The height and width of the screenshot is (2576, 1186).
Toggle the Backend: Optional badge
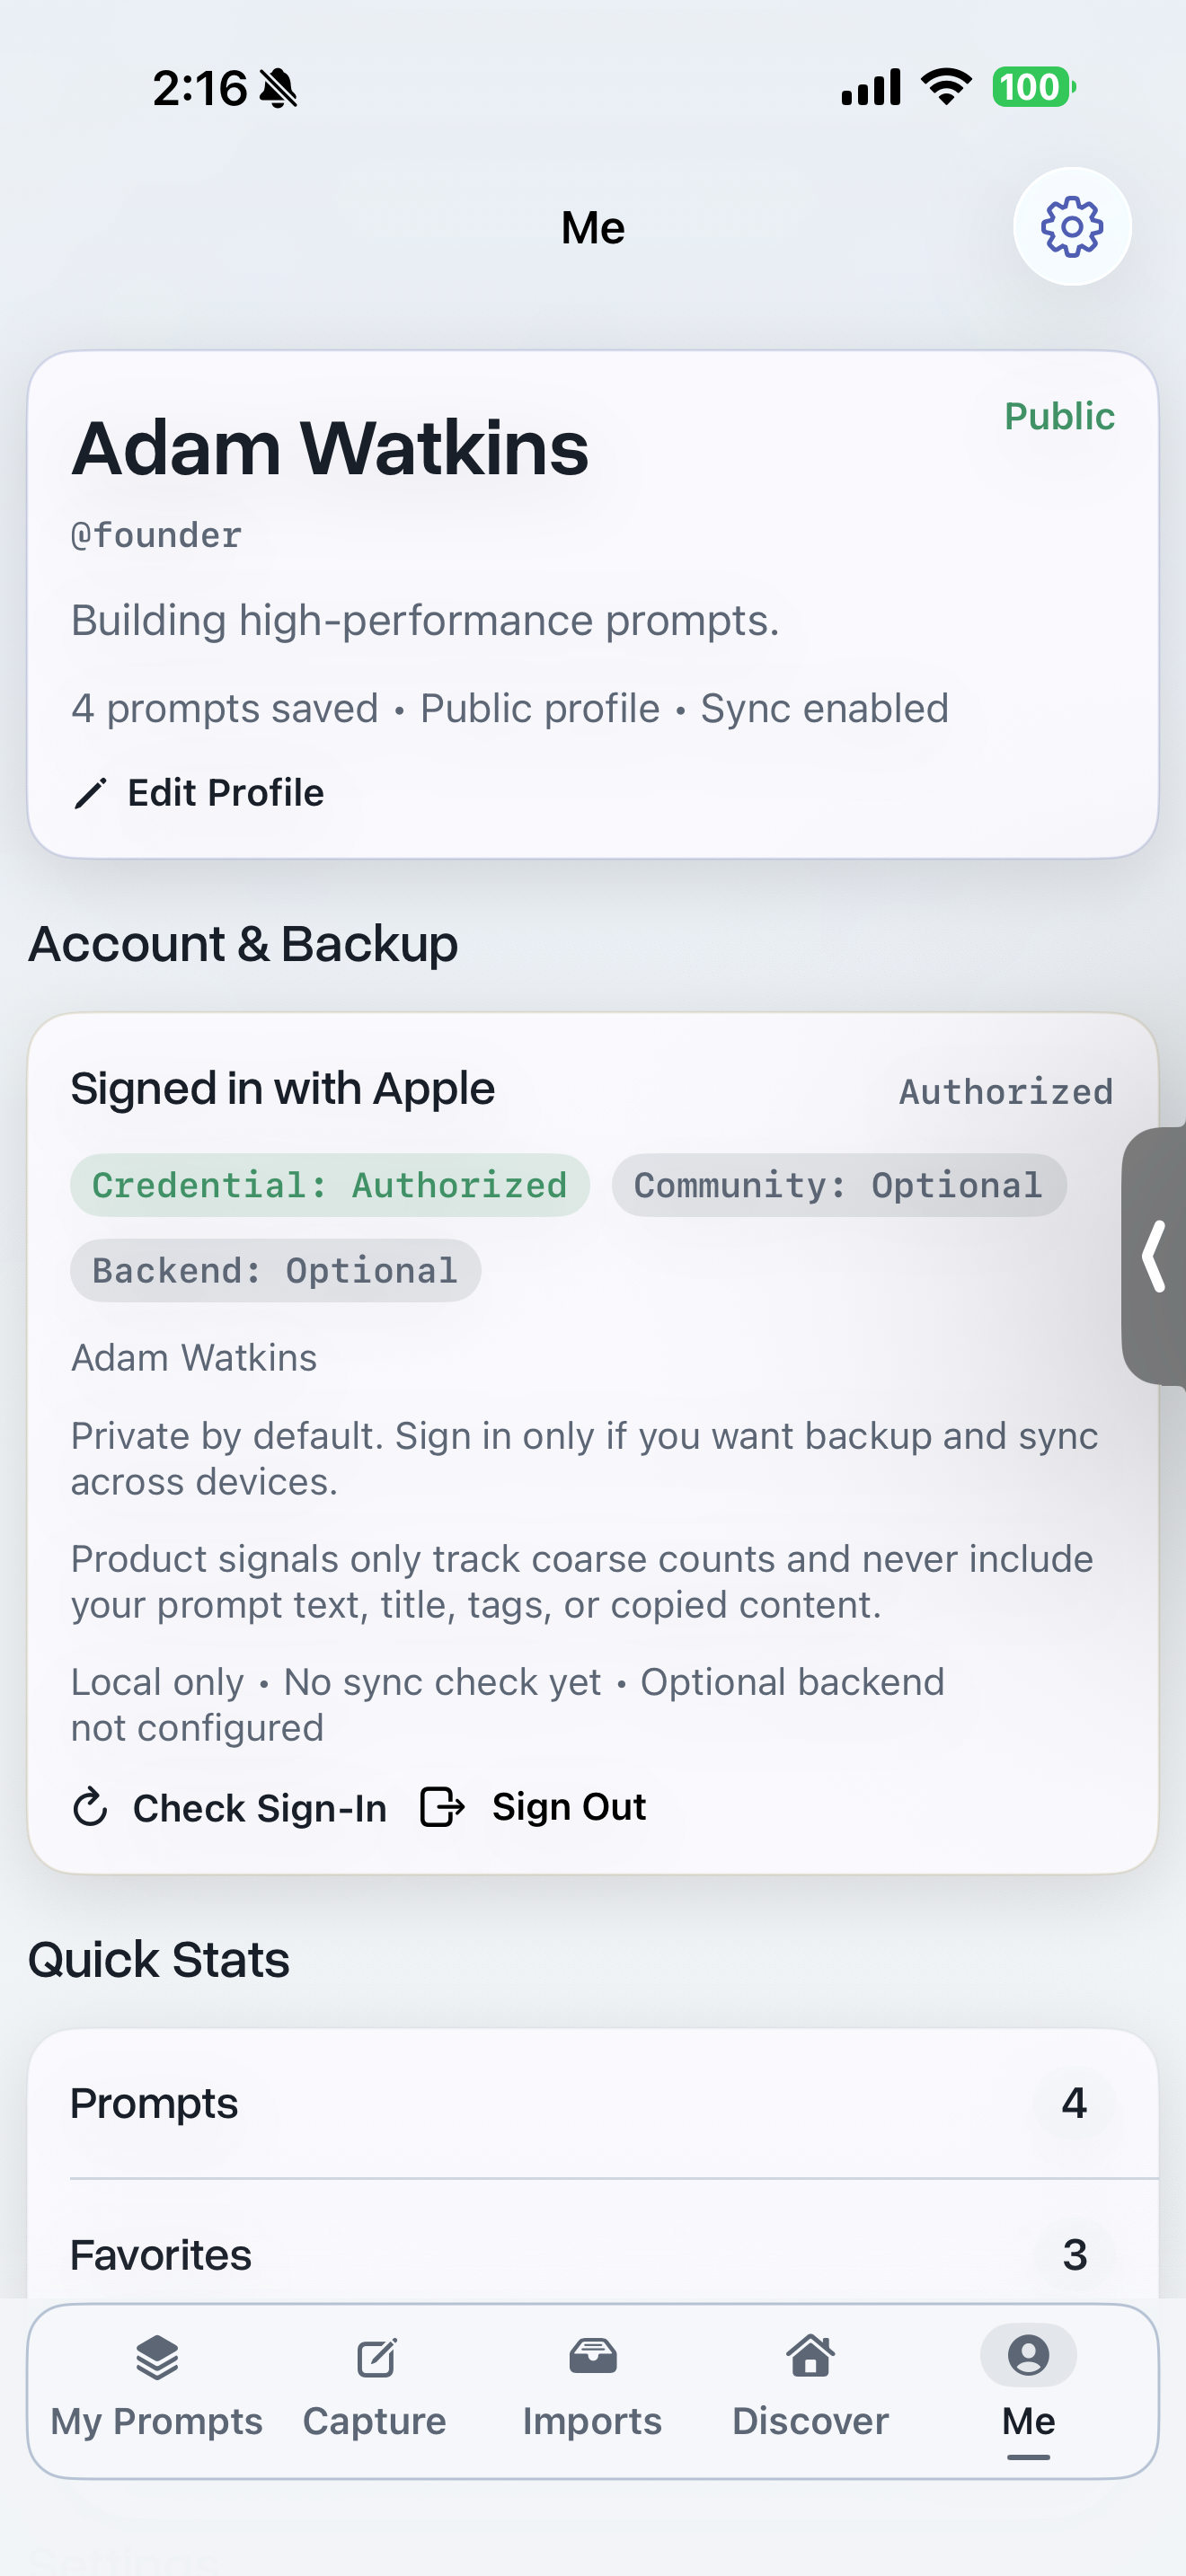274,1270
